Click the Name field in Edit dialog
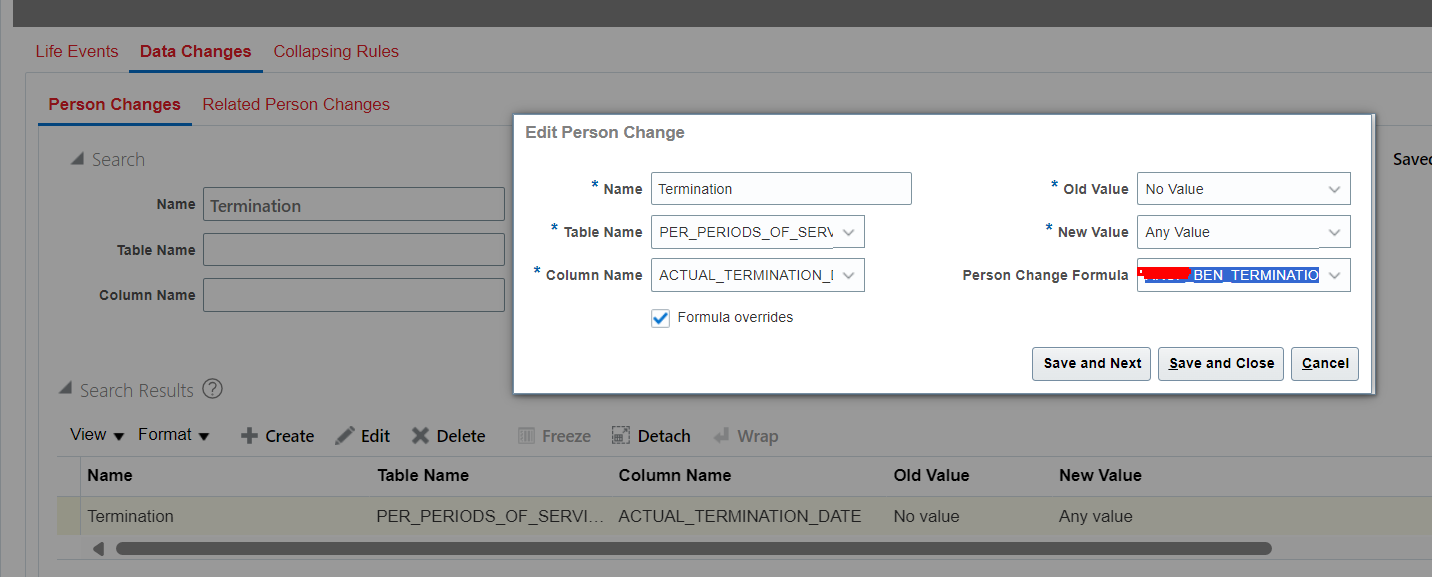1432x577 pixels. pos(781,189)
